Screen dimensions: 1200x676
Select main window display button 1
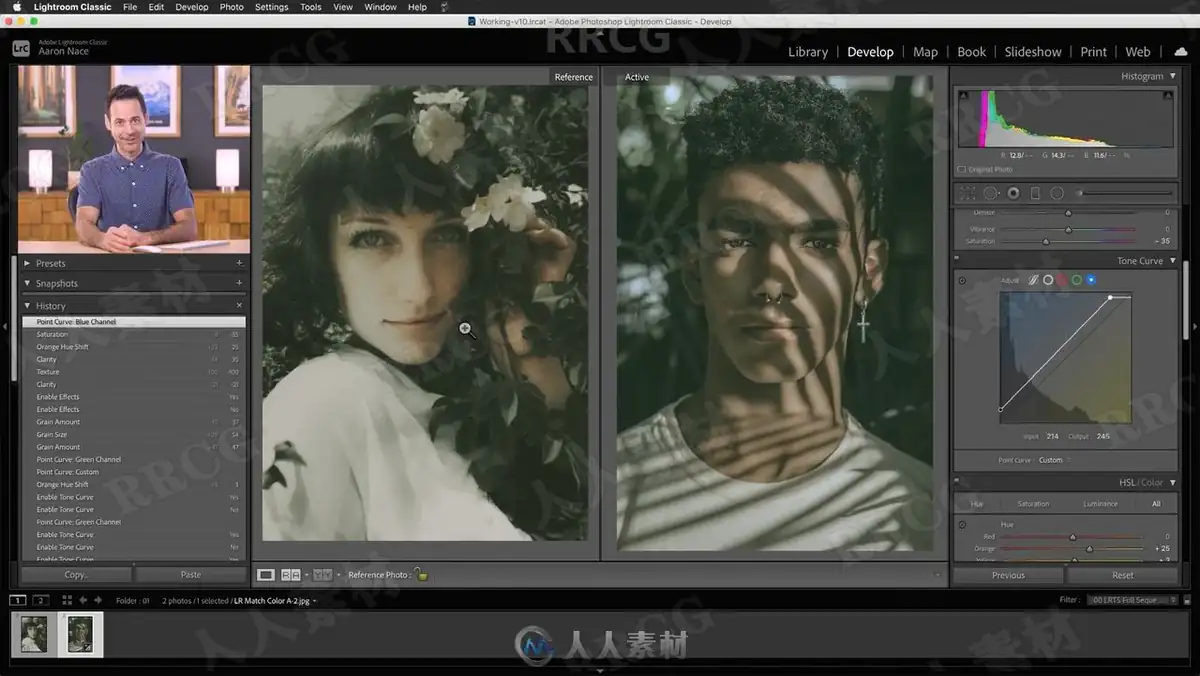tap(18, 600)
